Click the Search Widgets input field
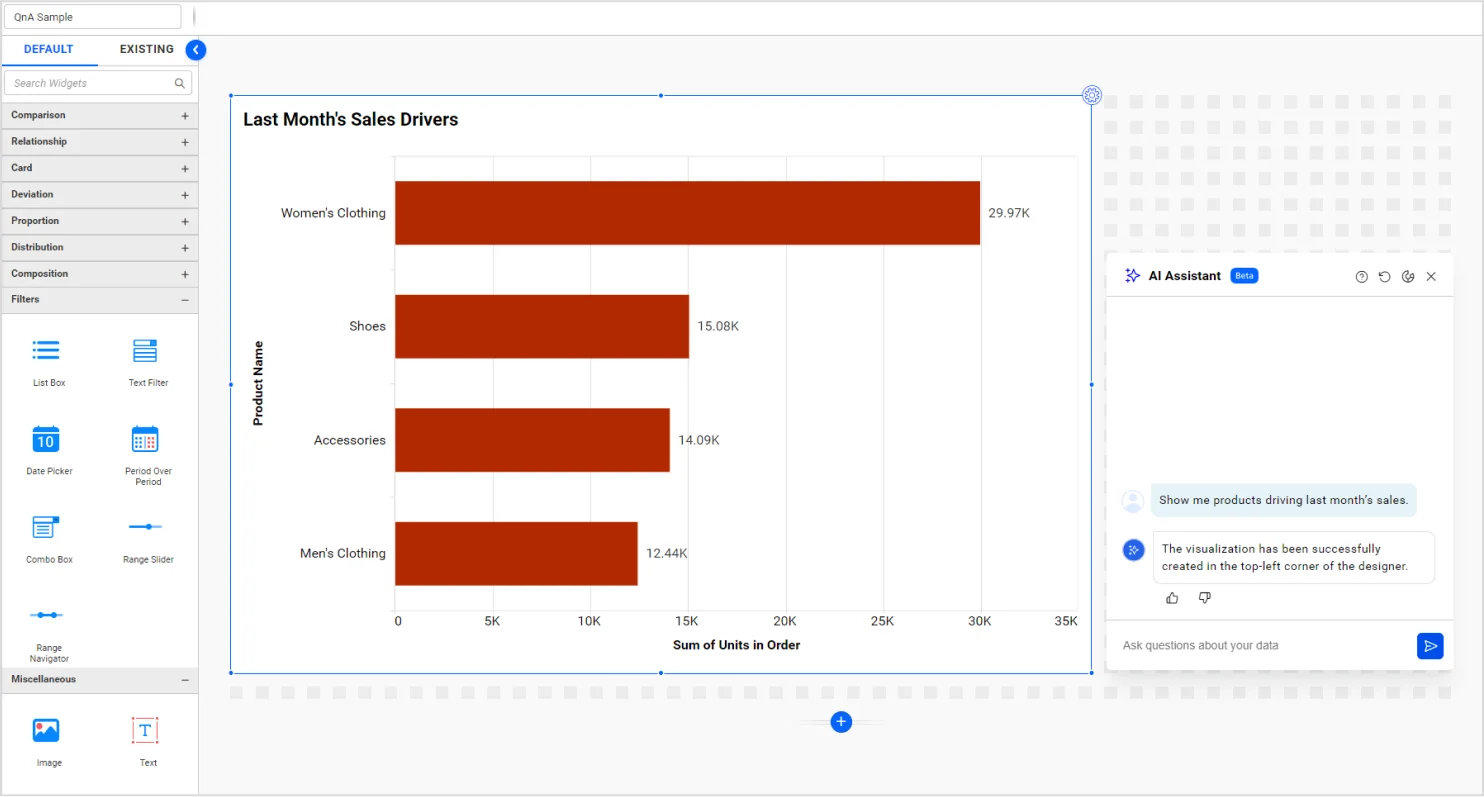The image size is (1484, 797). [x=90, y=83]
